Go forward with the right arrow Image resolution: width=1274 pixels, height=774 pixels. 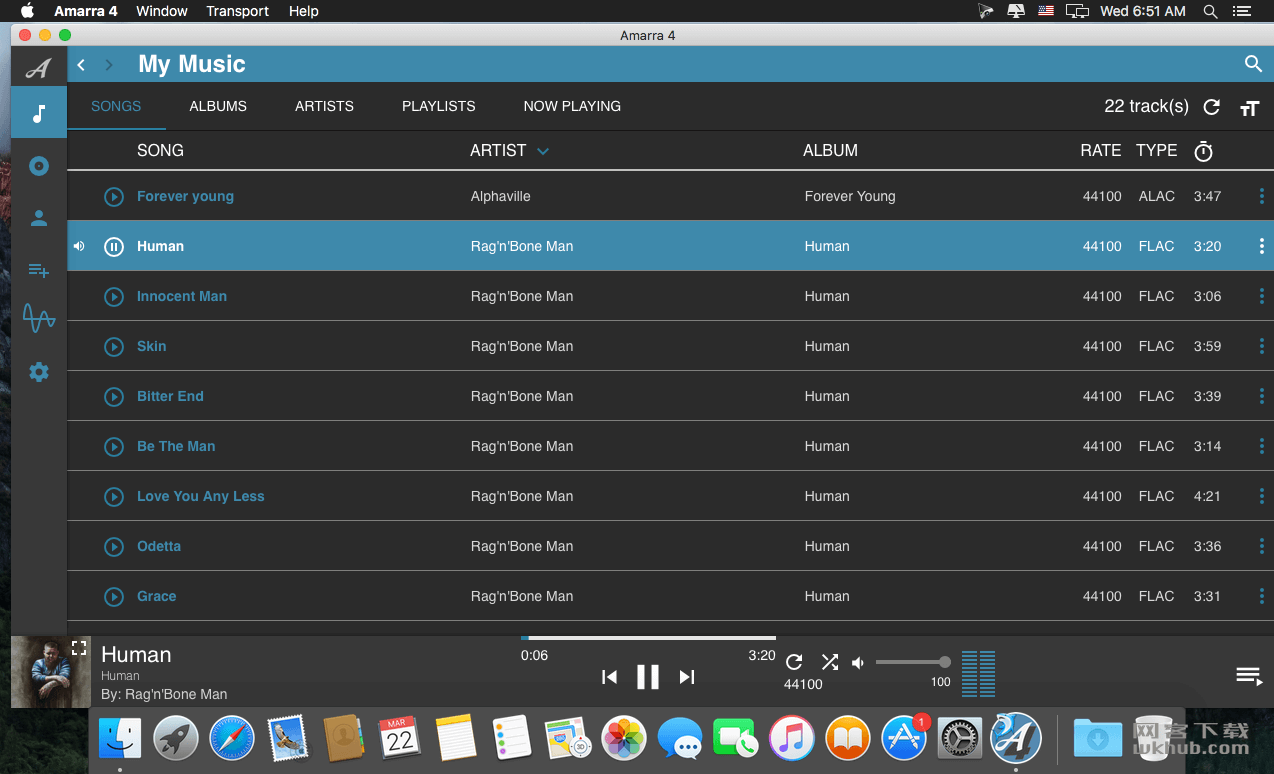(x=109, y=65)
